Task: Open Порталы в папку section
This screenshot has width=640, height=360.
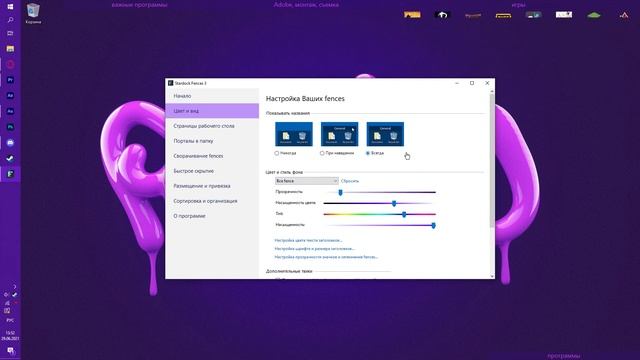Action: (212, 141)
